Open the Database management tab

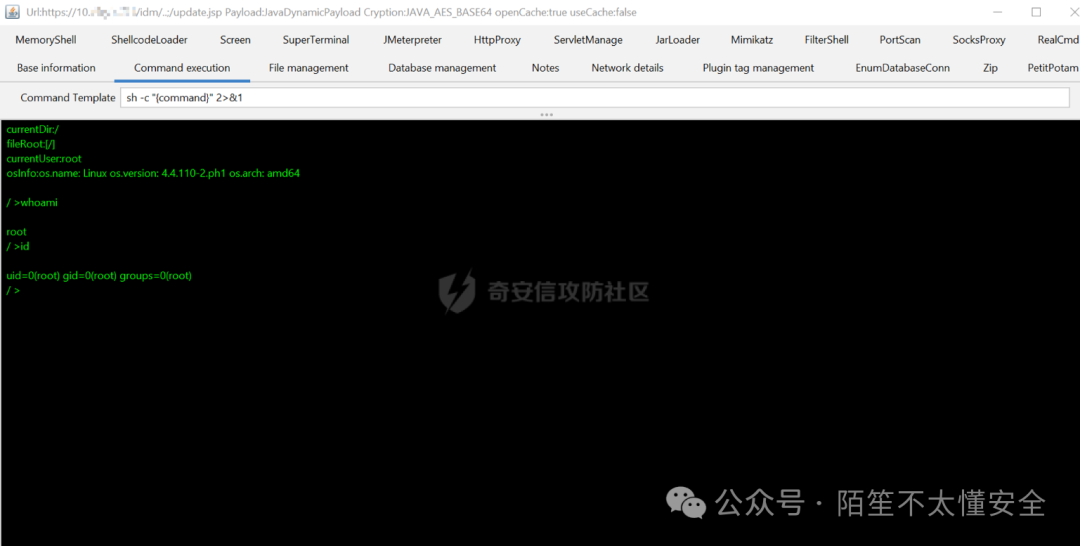[442, 67]
